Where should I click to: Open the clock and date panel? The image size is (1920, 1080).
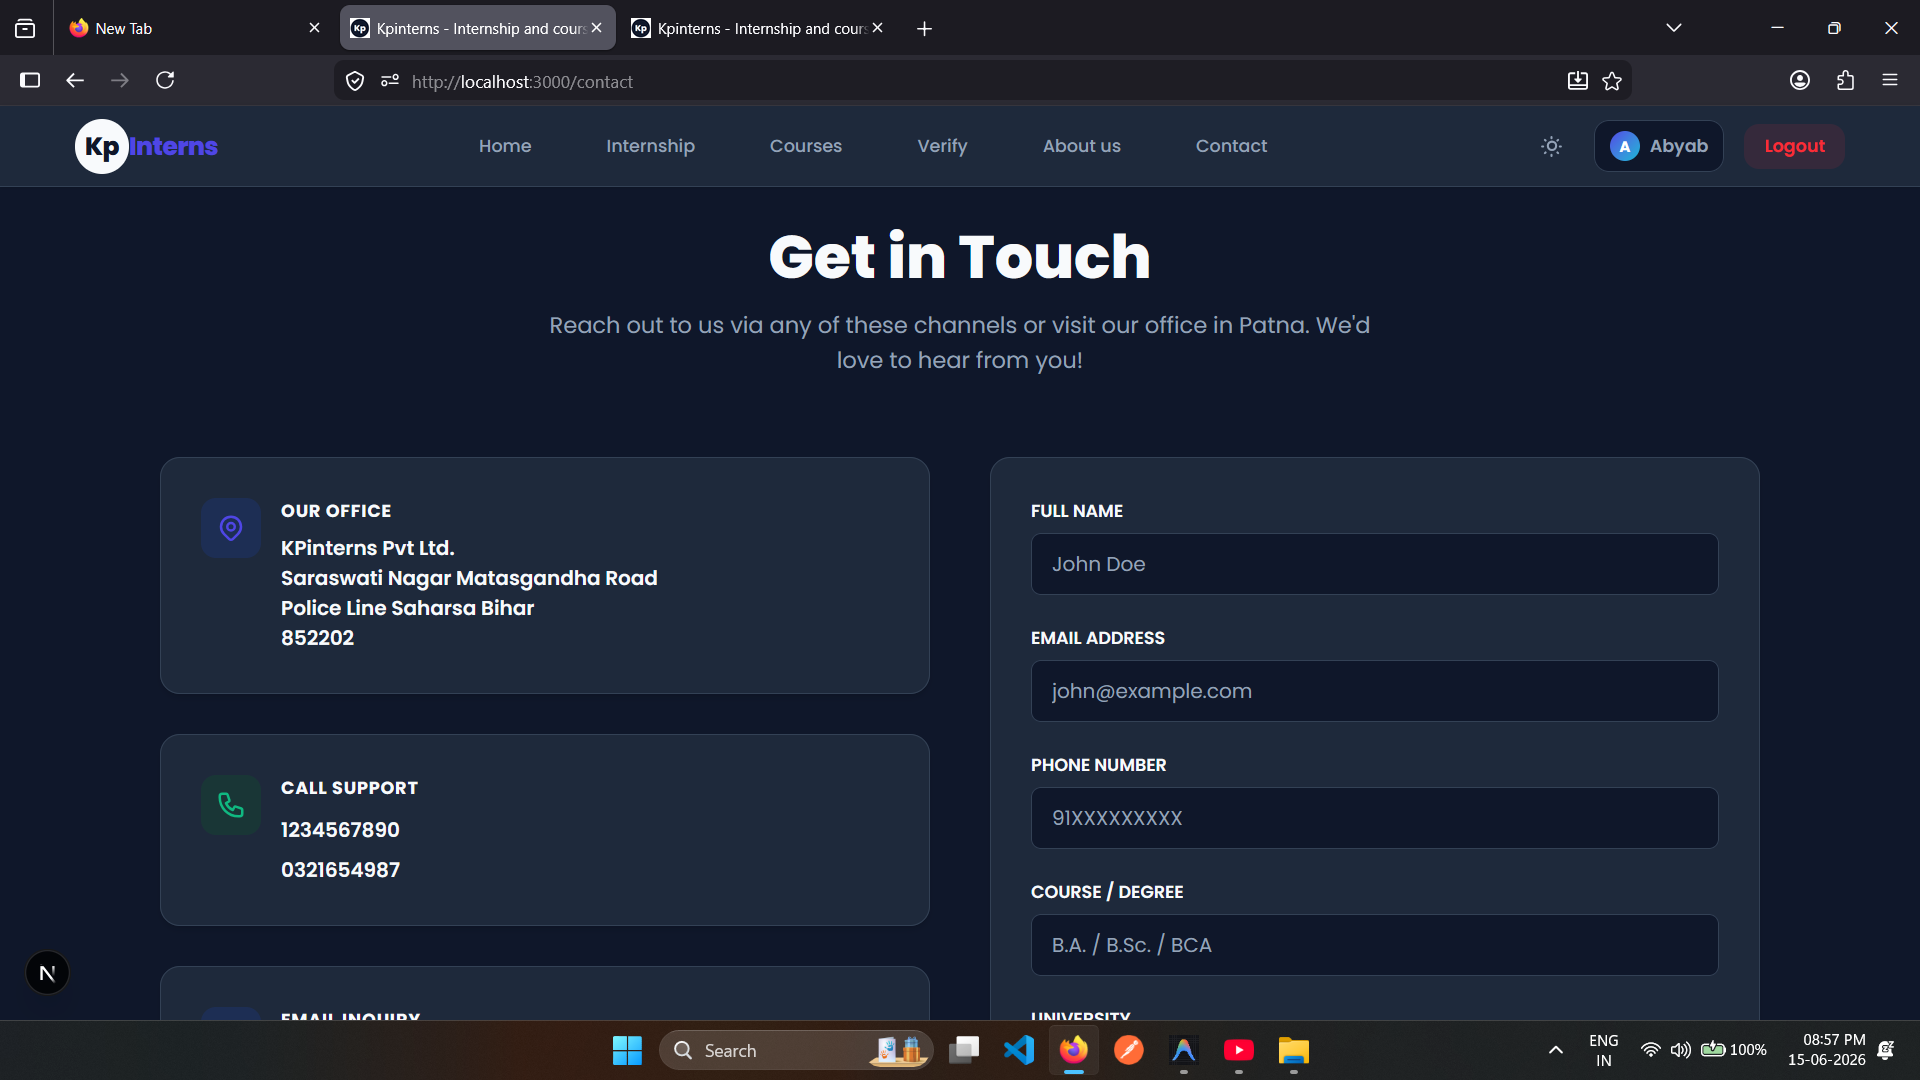tap(1826, 1050)
